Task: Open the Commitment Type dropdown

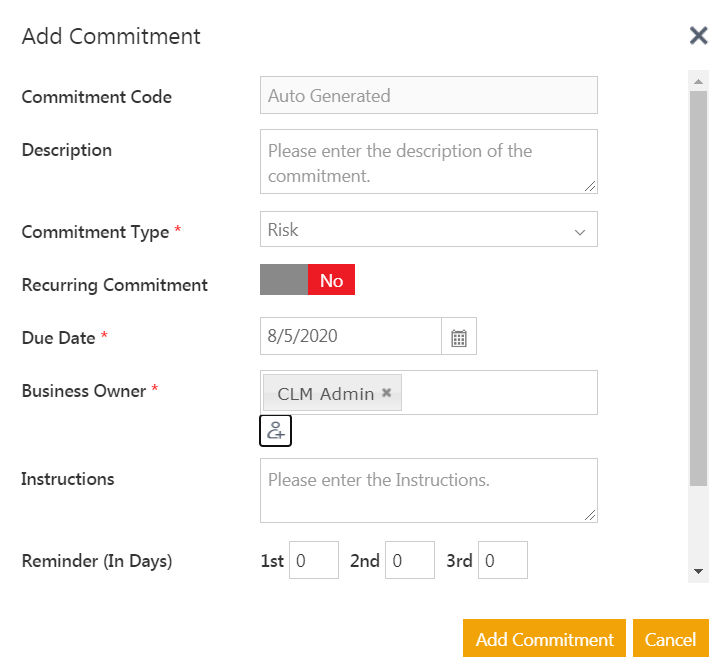Action: pos(428,229)
